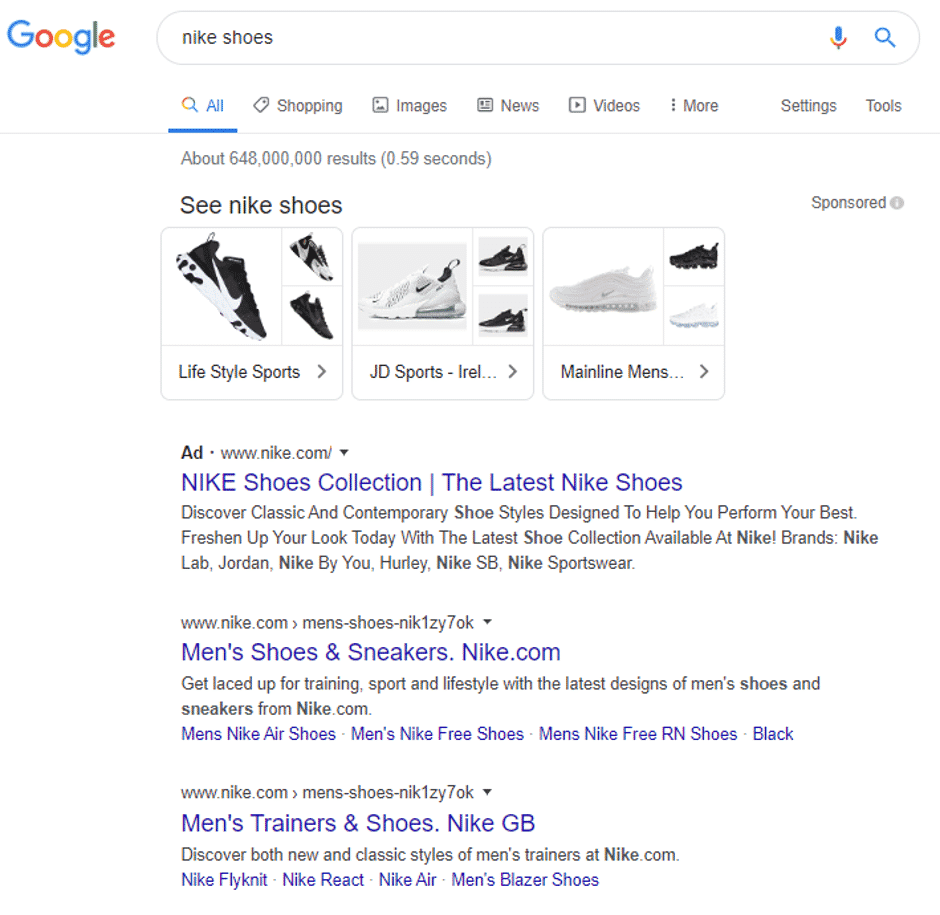Open Men's Trainers & Shoes Nike GB link
Image resolution: width=940 pixels, height=915 pixels.
click(358, 824)
